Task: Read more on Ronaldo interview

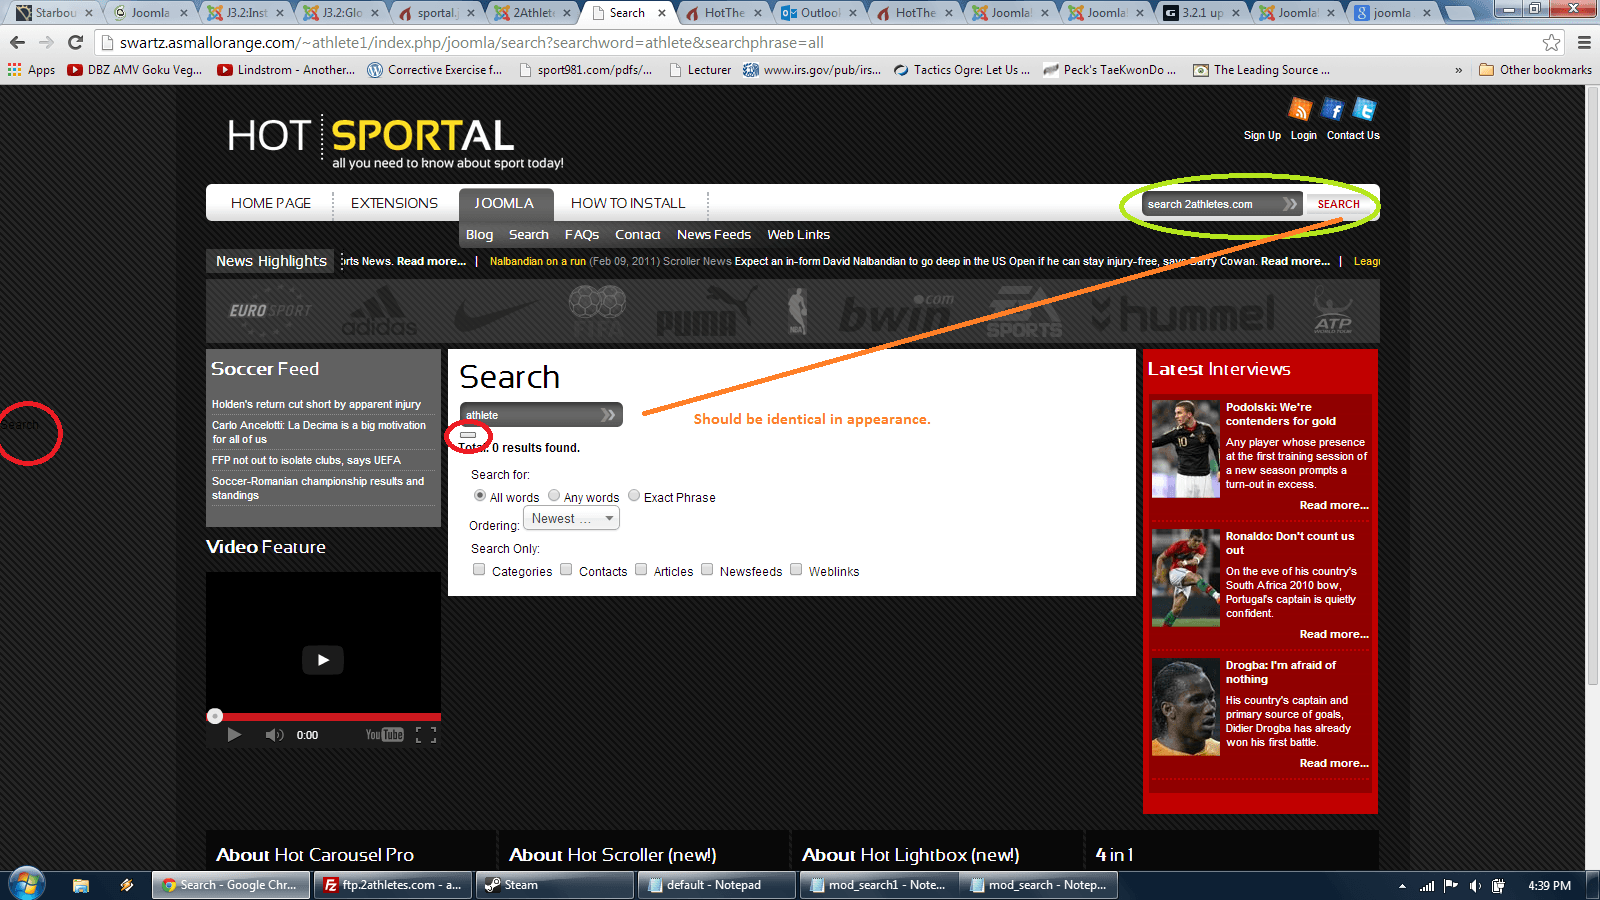Action: pos(1334,634)
